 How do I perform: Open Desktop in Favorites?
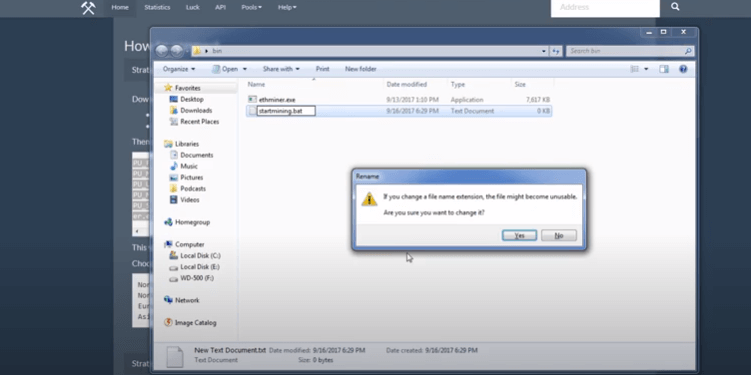pos(192,99)
